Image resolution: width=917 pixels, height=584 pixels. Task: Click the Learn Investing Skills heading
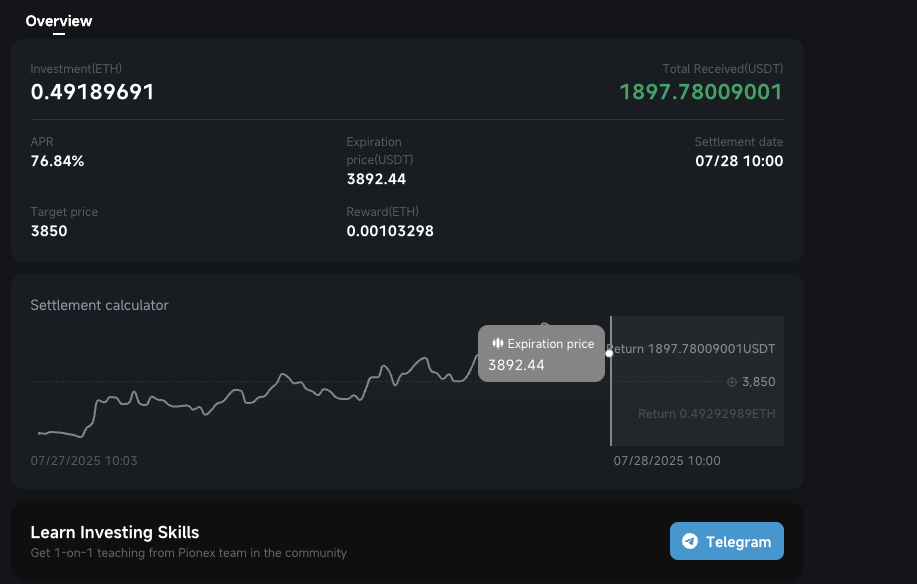tap(115, 533)
